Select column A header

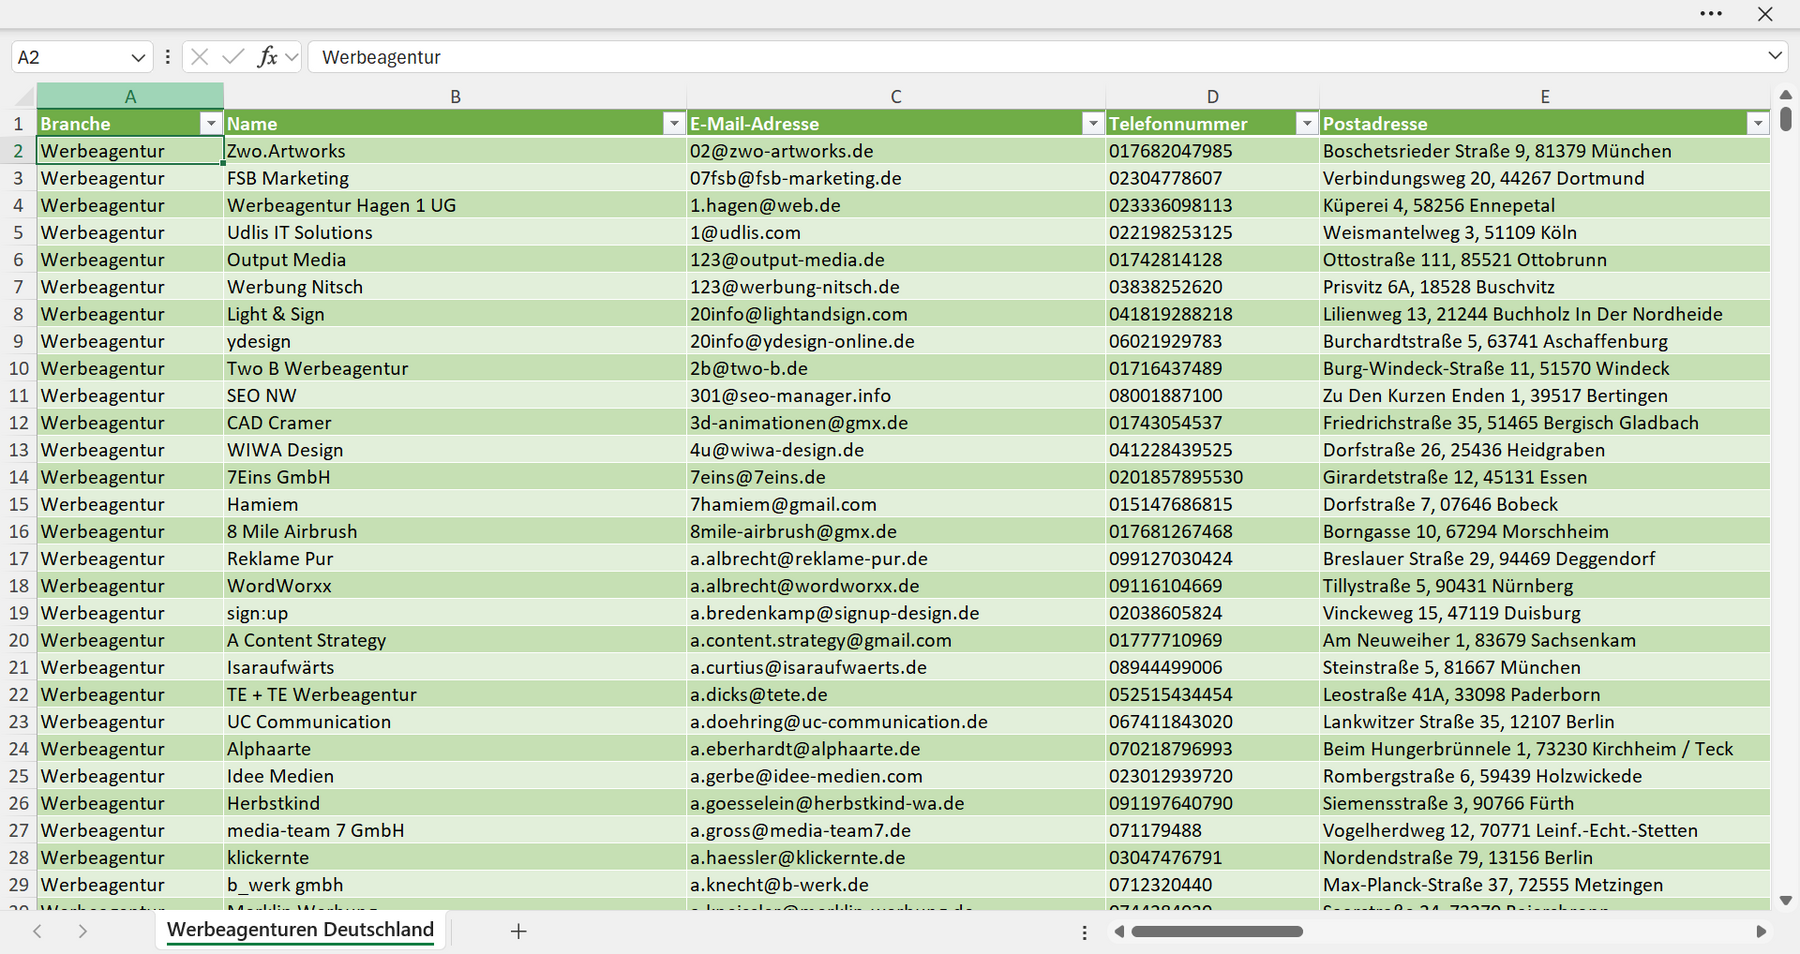[x=130, y=96]
